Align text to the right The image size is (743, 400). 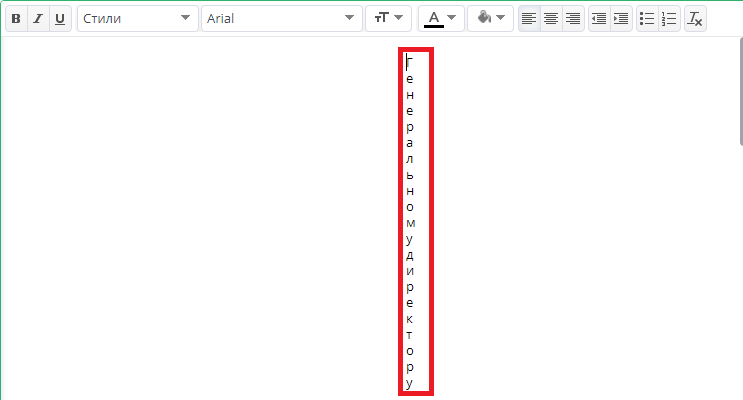(x=573, y=18)
